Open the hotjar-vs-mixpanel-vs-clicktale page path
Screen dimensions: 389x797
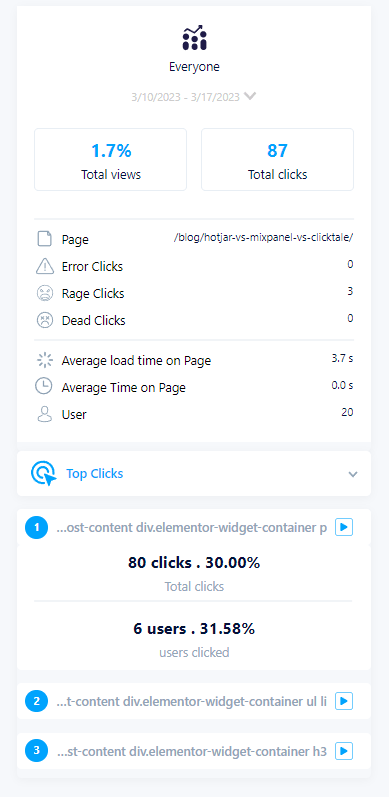tap(263, 238)
